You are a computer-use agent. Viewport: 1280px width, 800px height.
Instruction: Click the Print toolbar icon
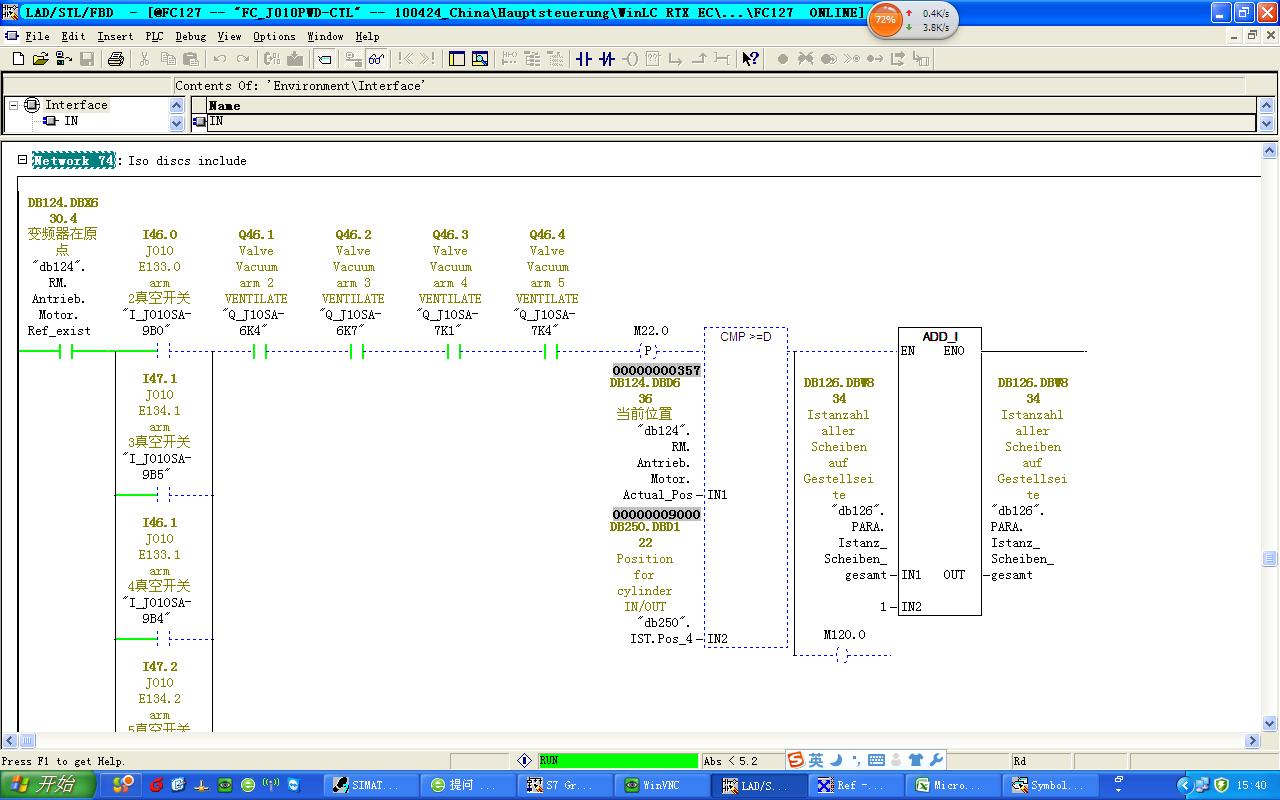tap(115, 59)
